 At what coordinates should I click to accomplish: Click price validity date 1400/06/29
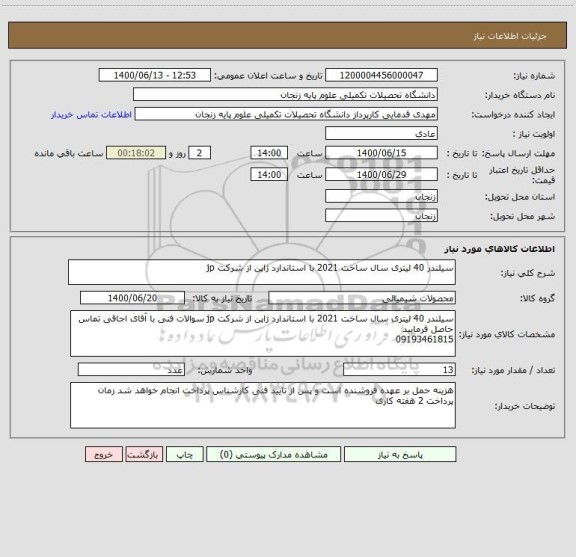coord(381,175)
